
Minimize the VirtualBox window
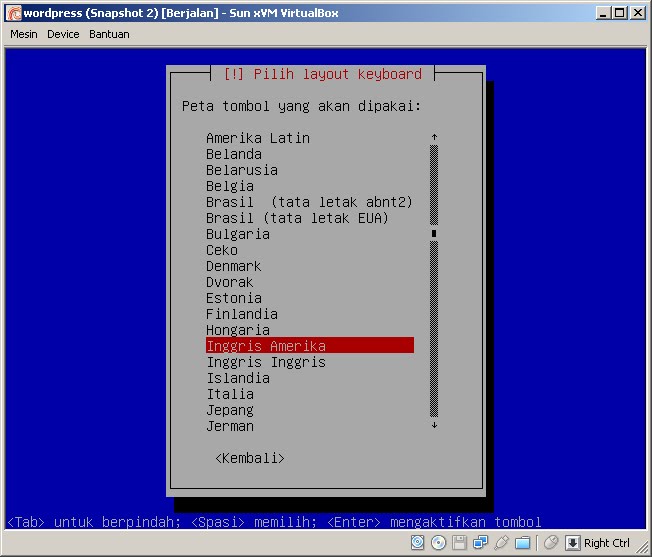pyautogui.click(x=603, y=13)
